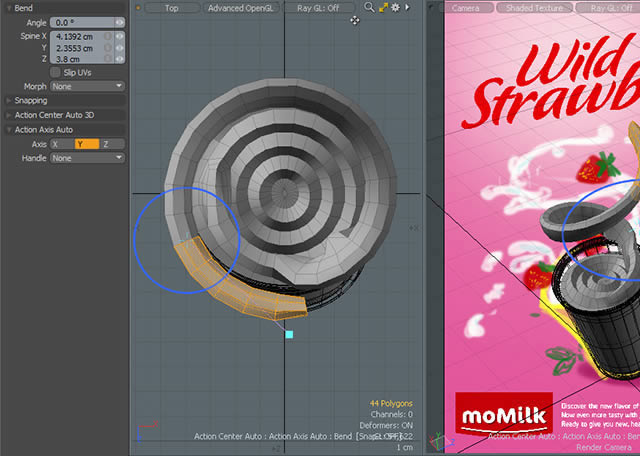Click the "Render Camera" label in right viewport
The image size is (640, 456).
pyautogui.click(x=603, y=447)
